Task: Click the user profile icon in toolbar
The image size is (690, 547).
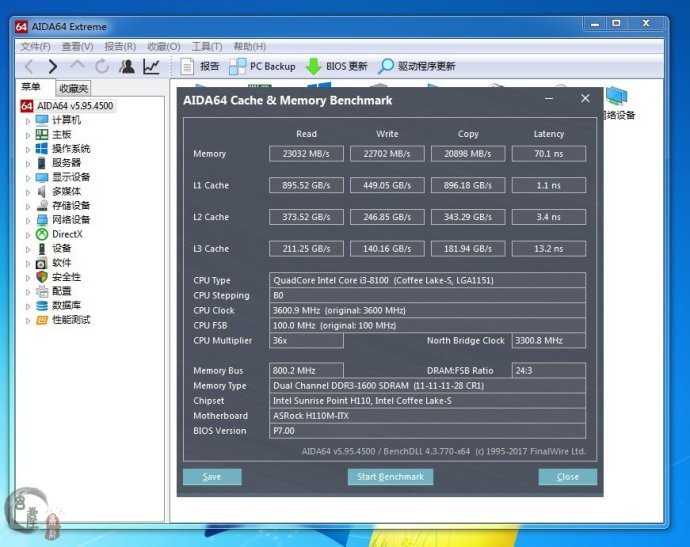Action: tap(127, 66)
